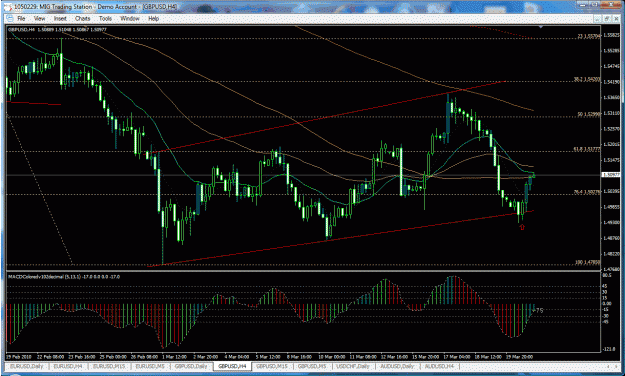Restore the inner chart window size
Screen dimensions: 625x376
coord(606,18)
